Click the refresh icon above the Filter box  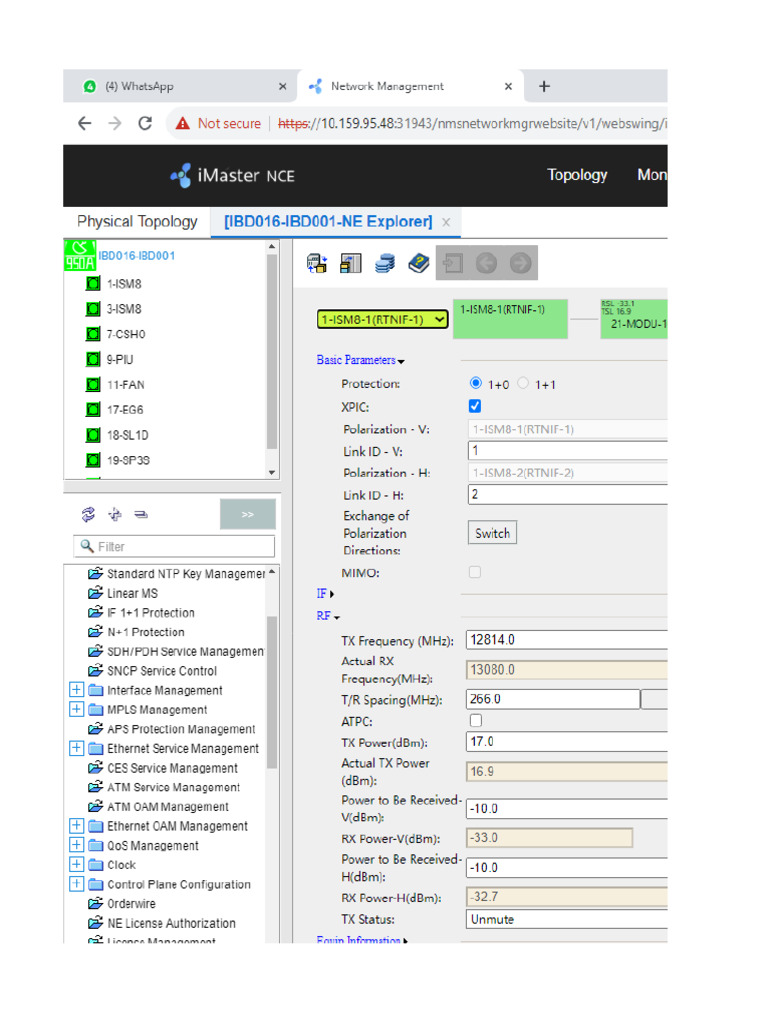coord(88,514)
